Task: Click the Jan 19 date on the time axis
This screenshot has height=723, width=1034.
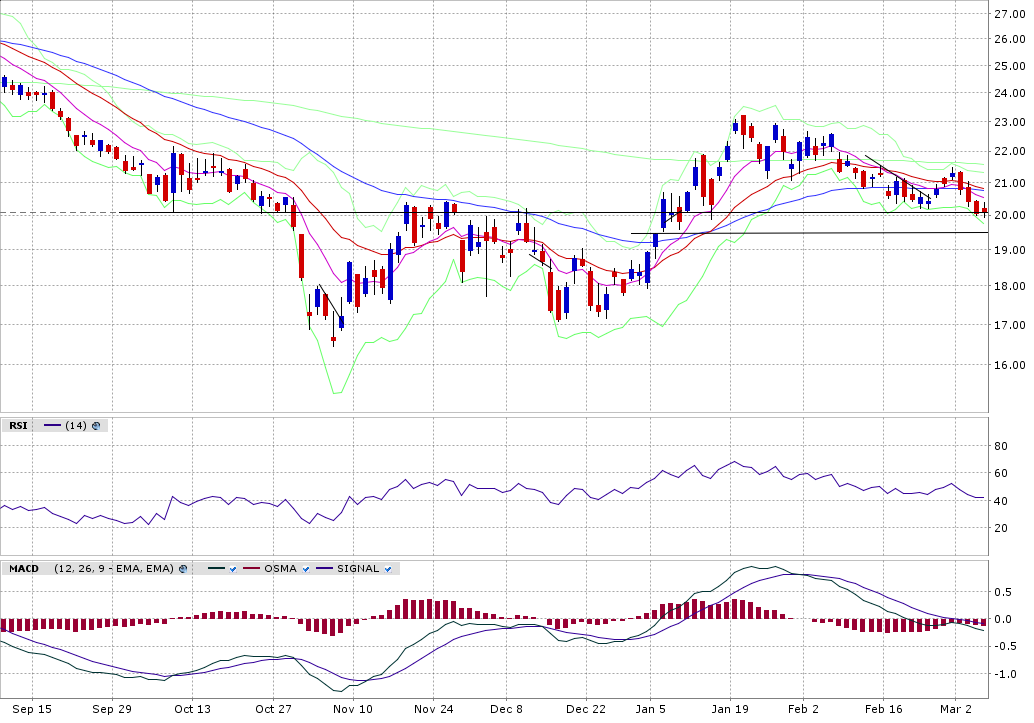Action: point(729,709)
